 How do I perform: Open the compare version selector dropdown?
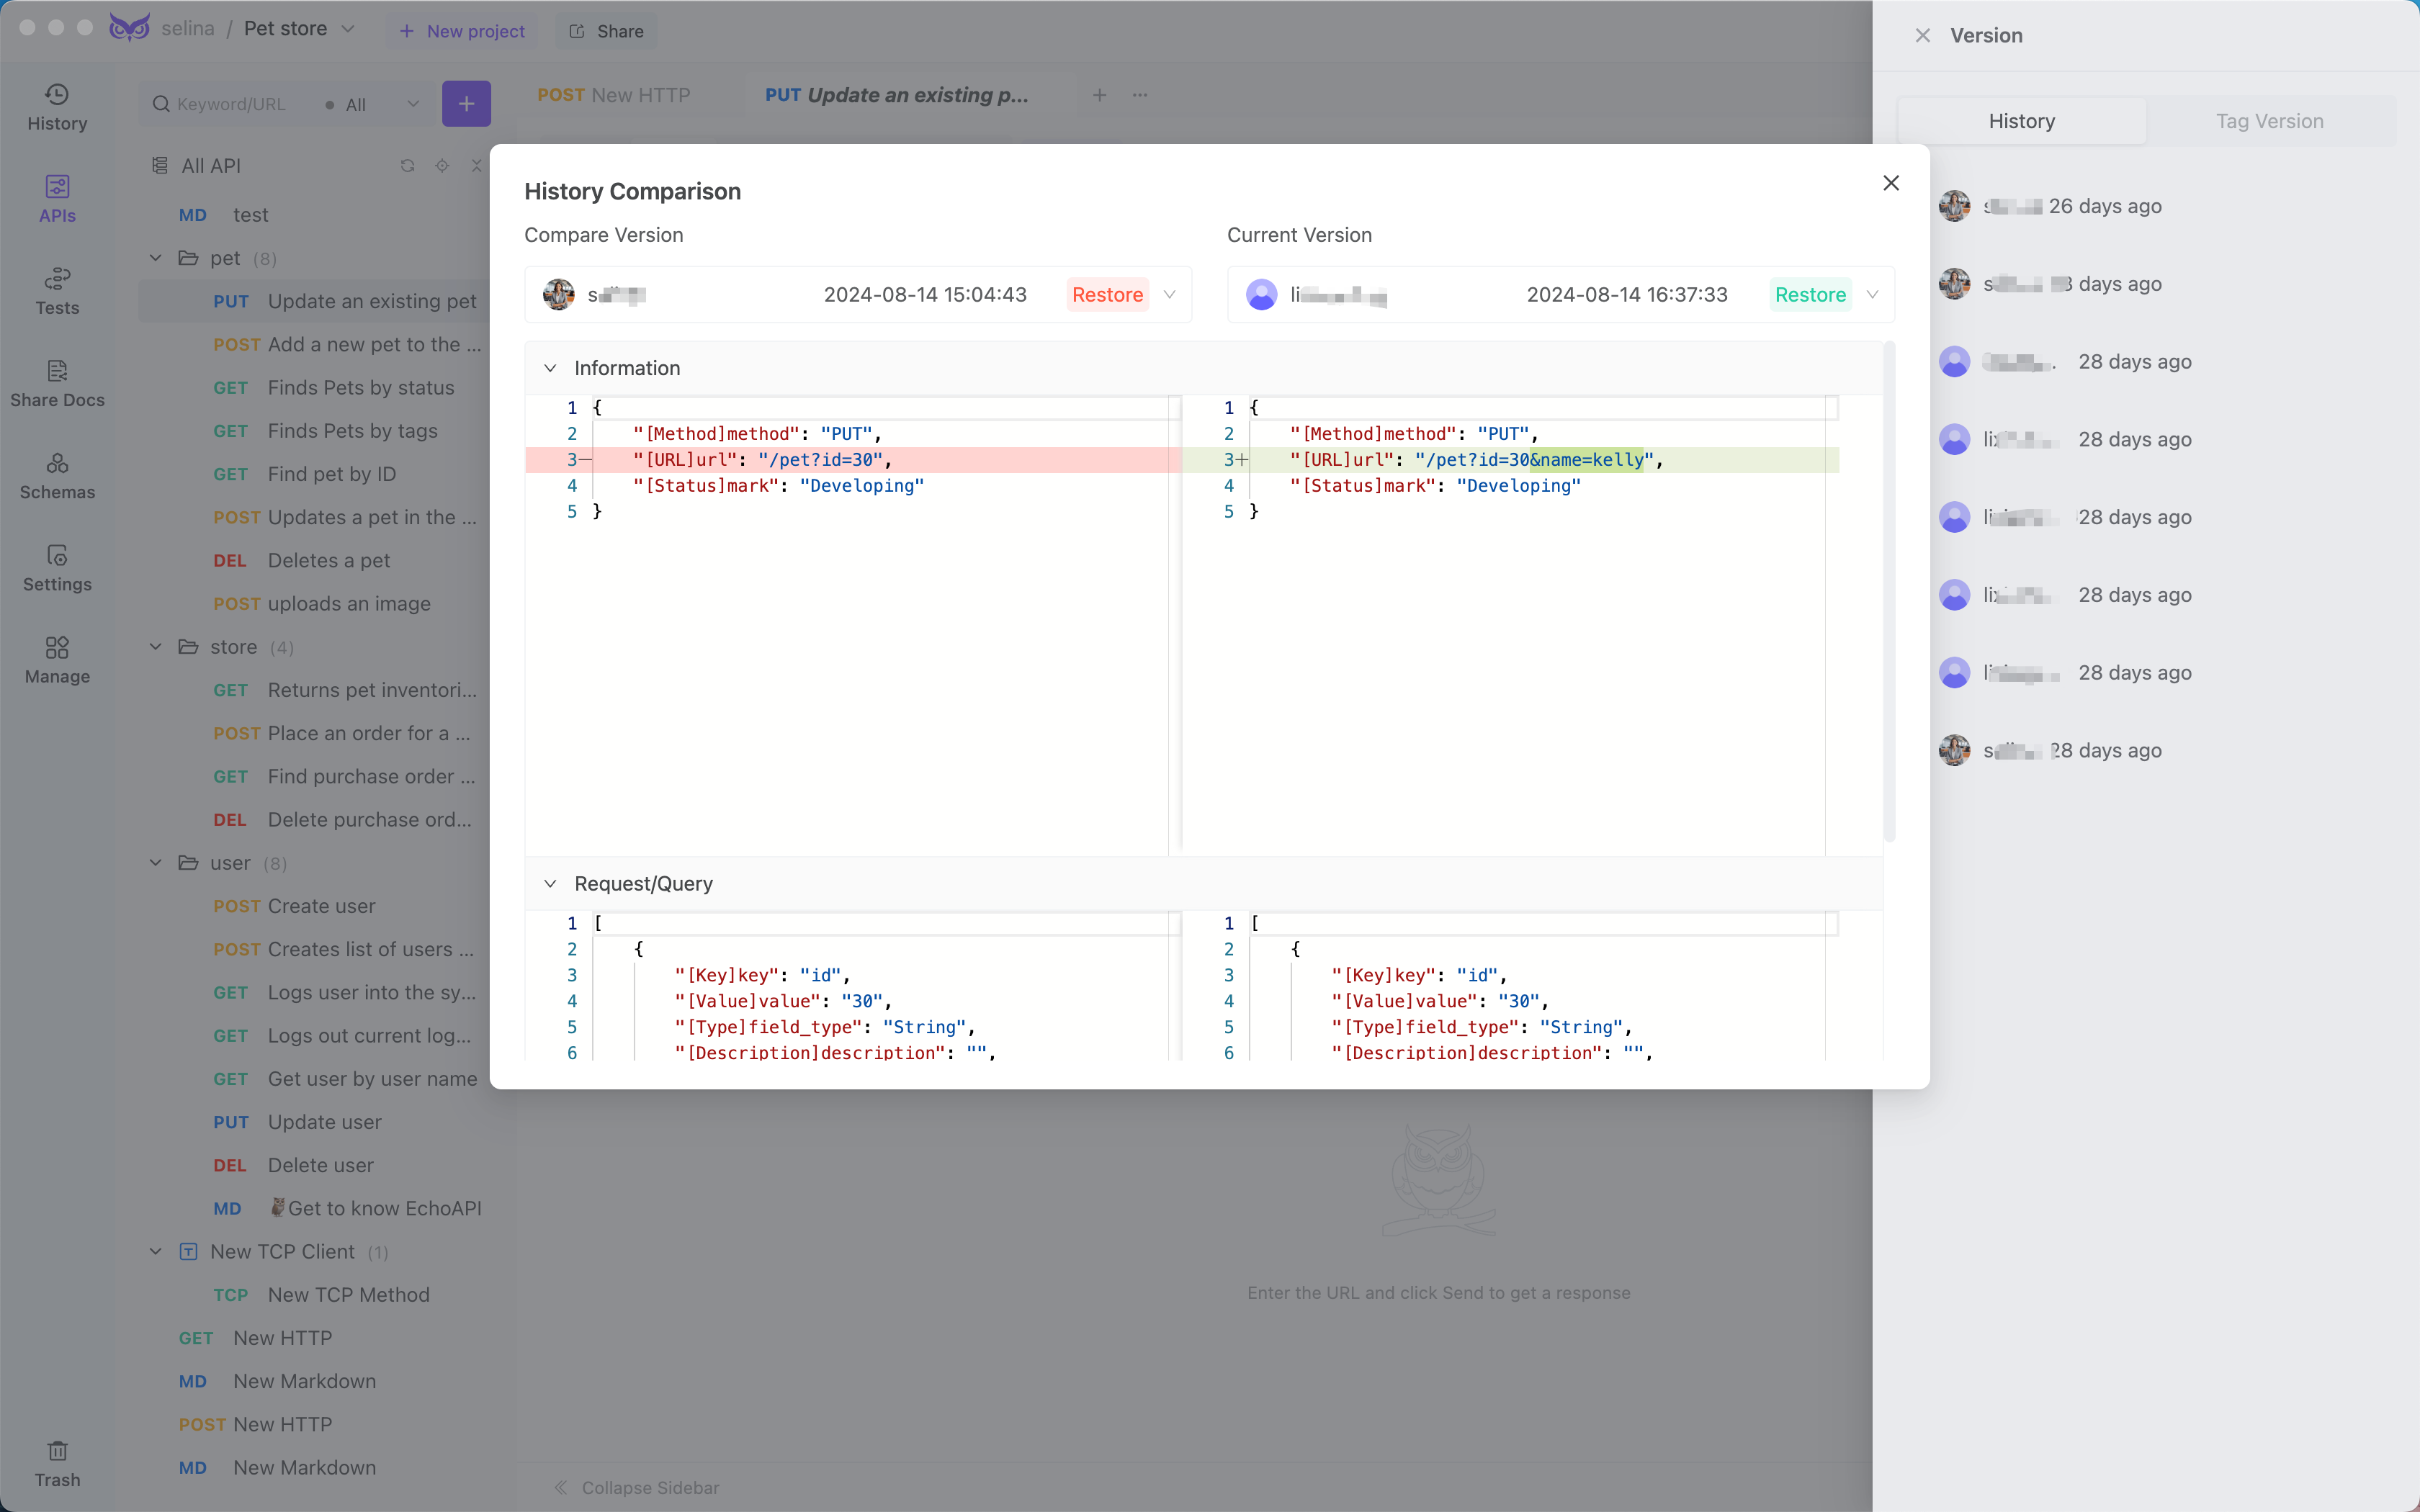coord(1169,295)
